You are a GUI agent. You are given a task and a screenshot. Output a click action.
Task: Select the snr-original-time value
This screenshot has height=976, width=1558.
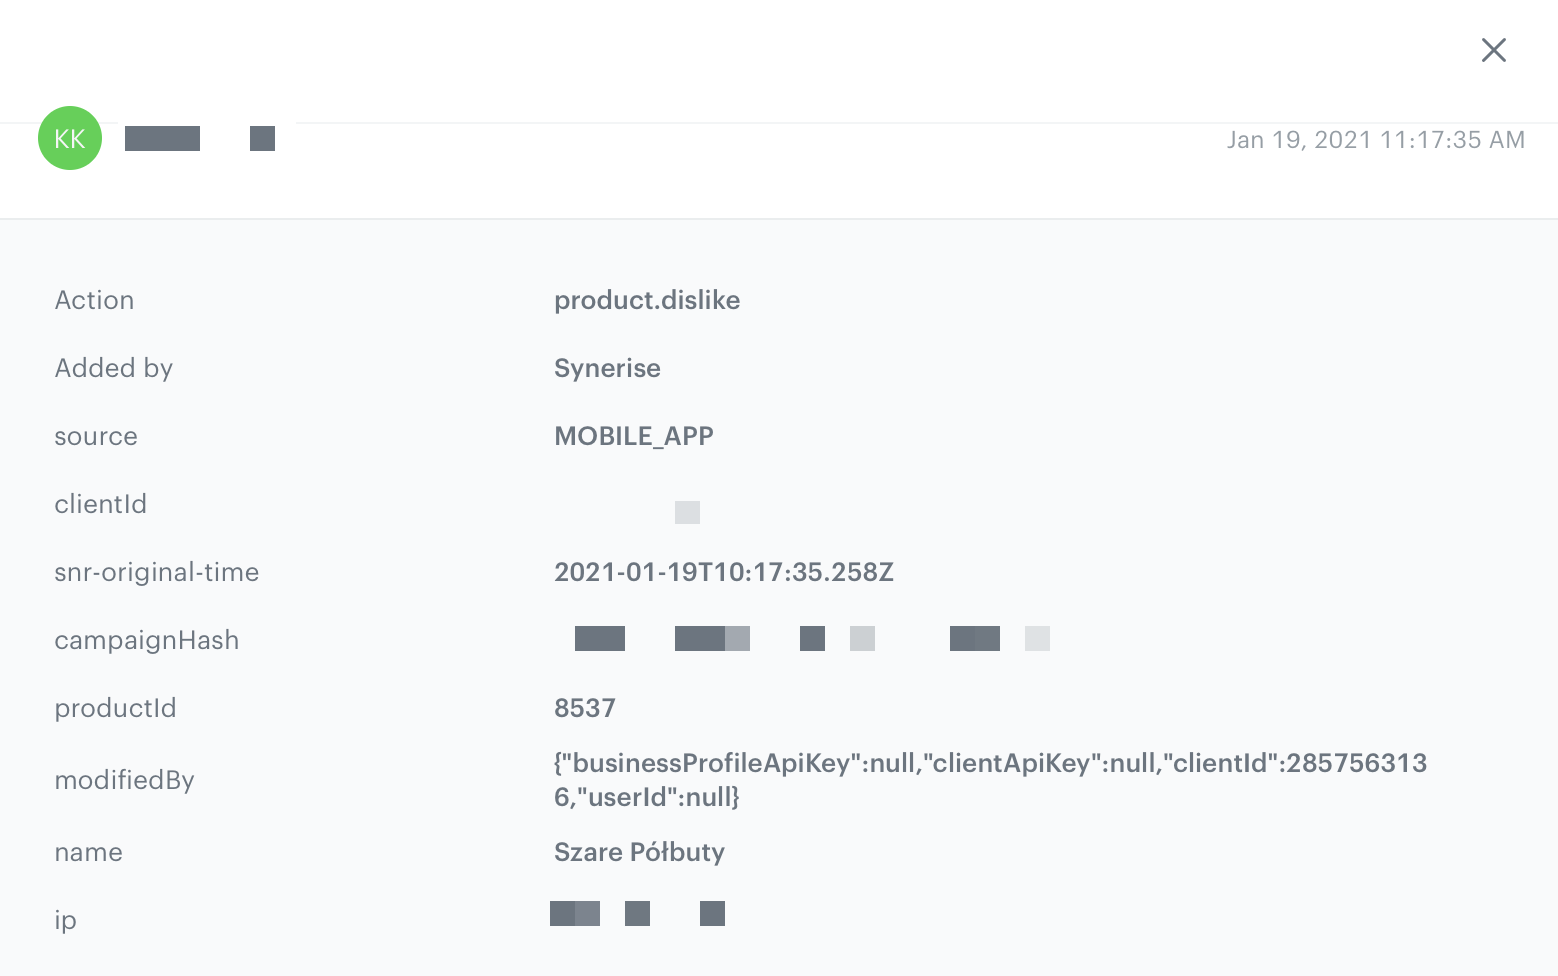[x=724, y=572]
